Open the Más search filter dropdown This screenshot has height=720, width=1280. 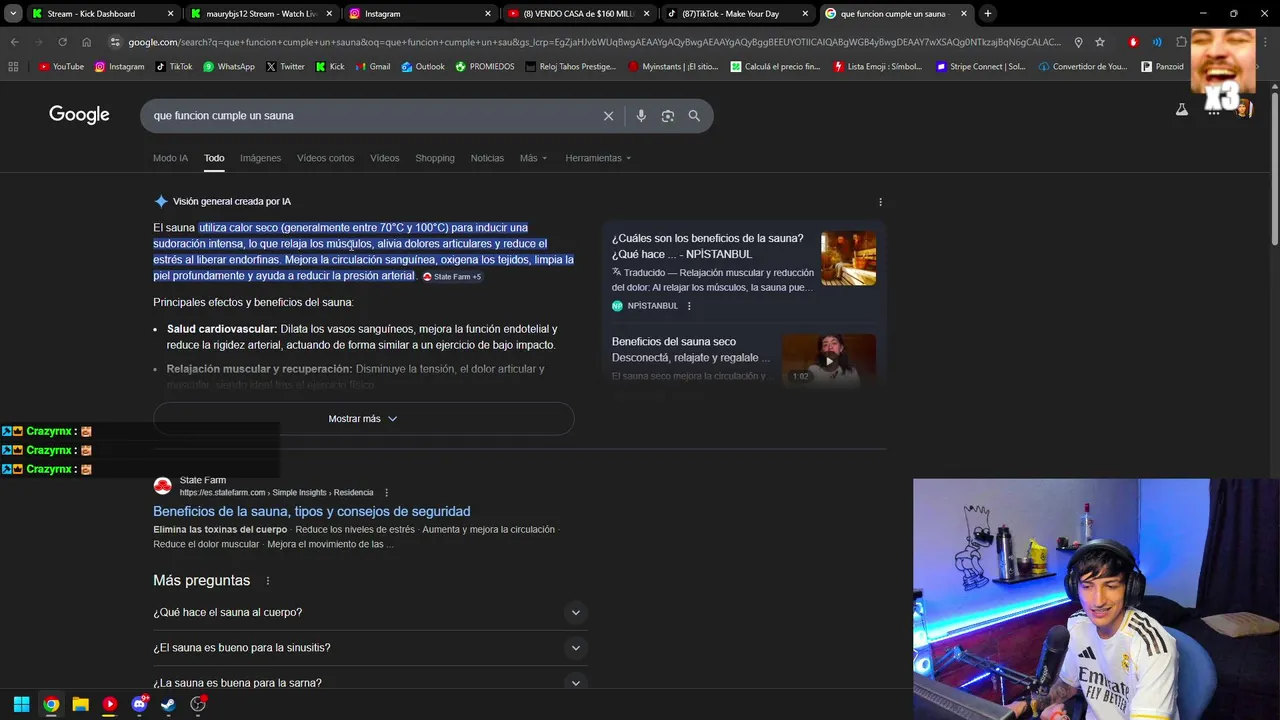tap(533, 158)
